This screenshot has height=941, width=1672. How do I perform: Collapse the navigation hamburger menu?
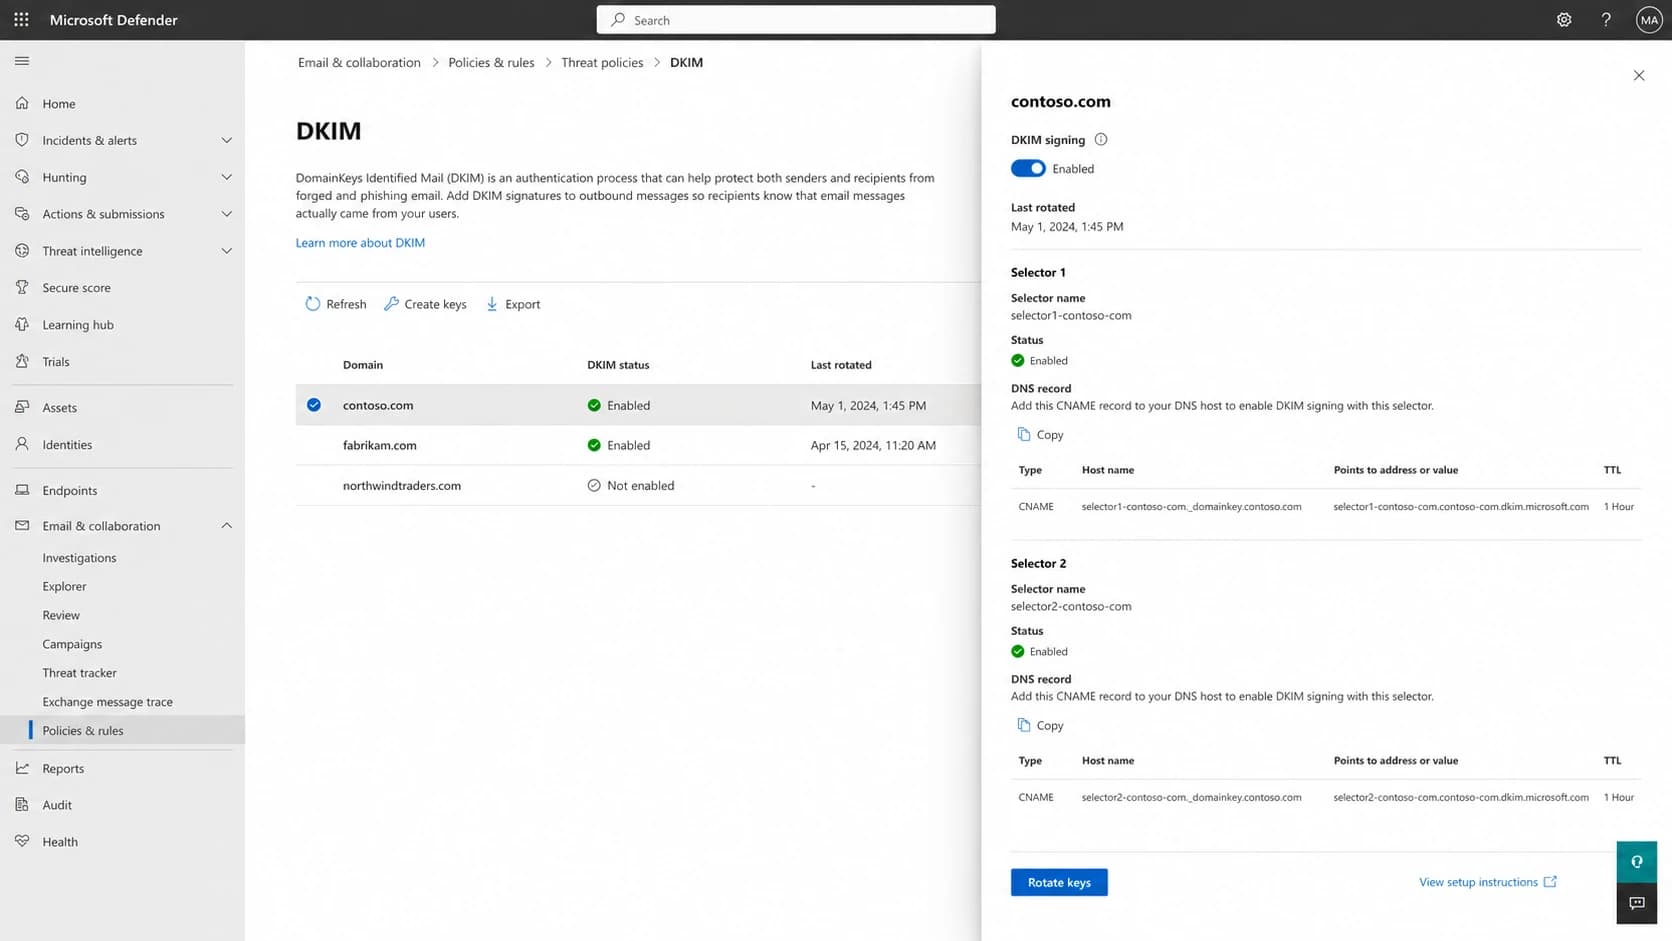click(x=22, y=61)
